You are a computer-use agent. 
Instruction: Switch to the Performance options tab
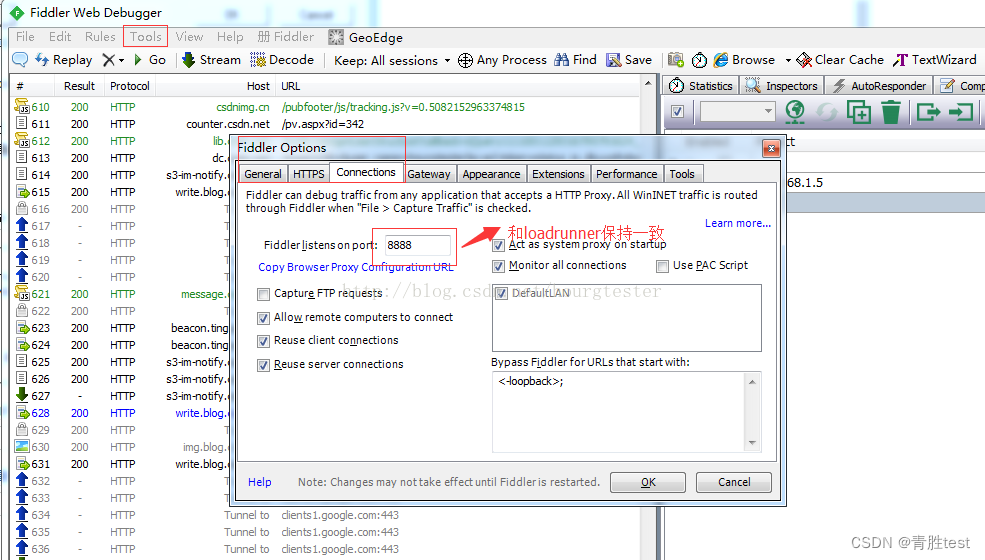click(626, 173)
